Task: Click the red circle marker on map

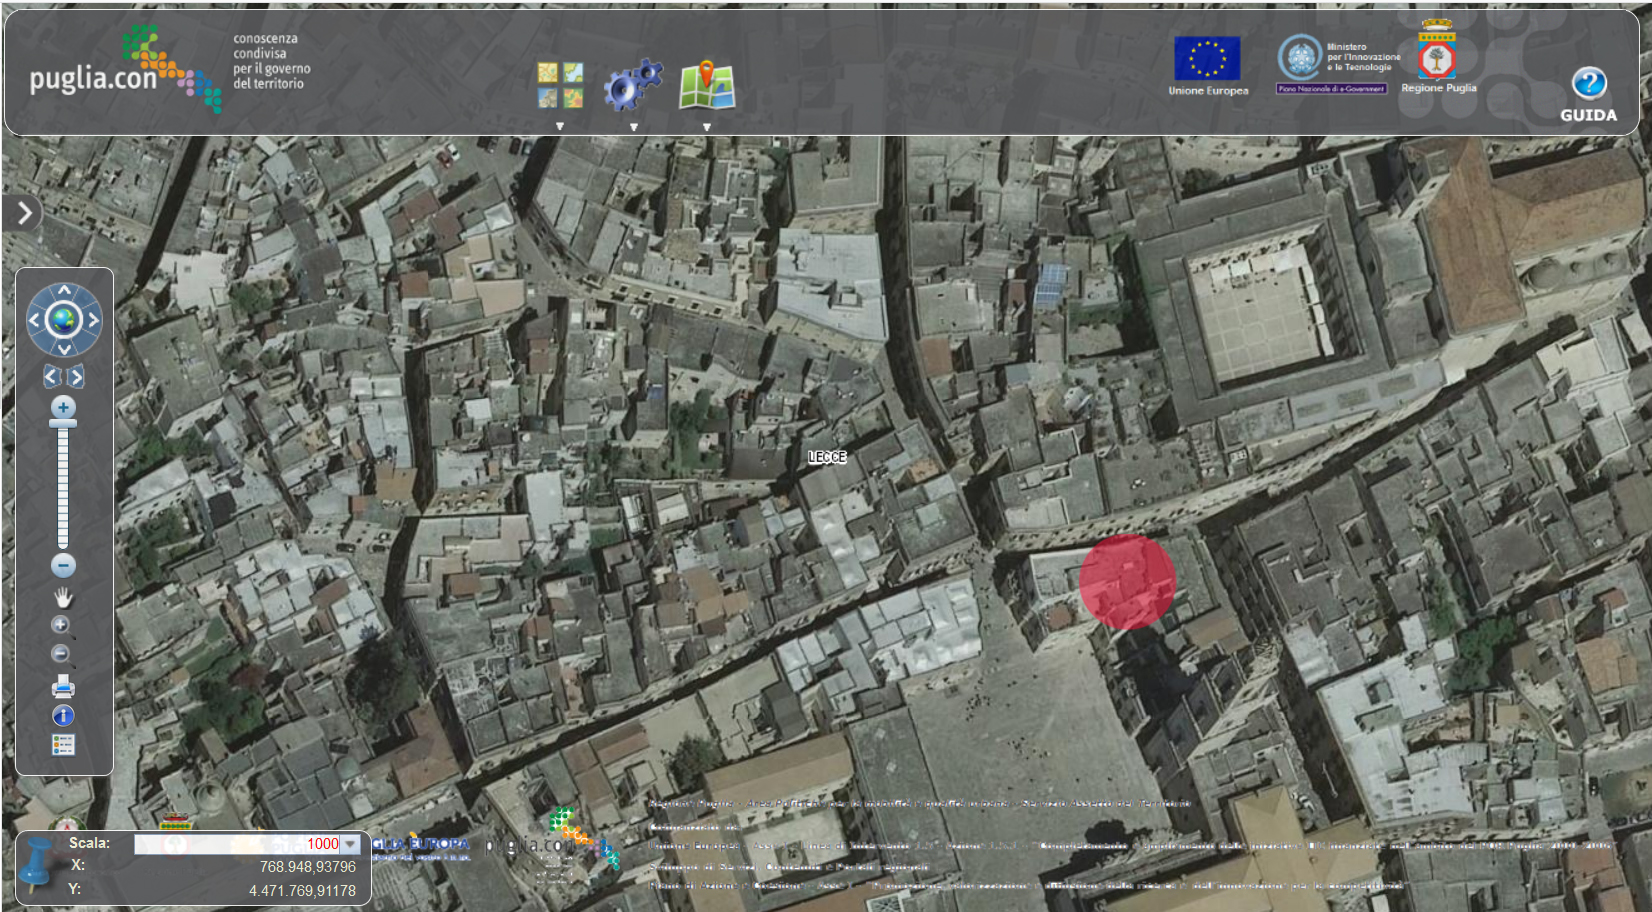Action: [1127, 581]
